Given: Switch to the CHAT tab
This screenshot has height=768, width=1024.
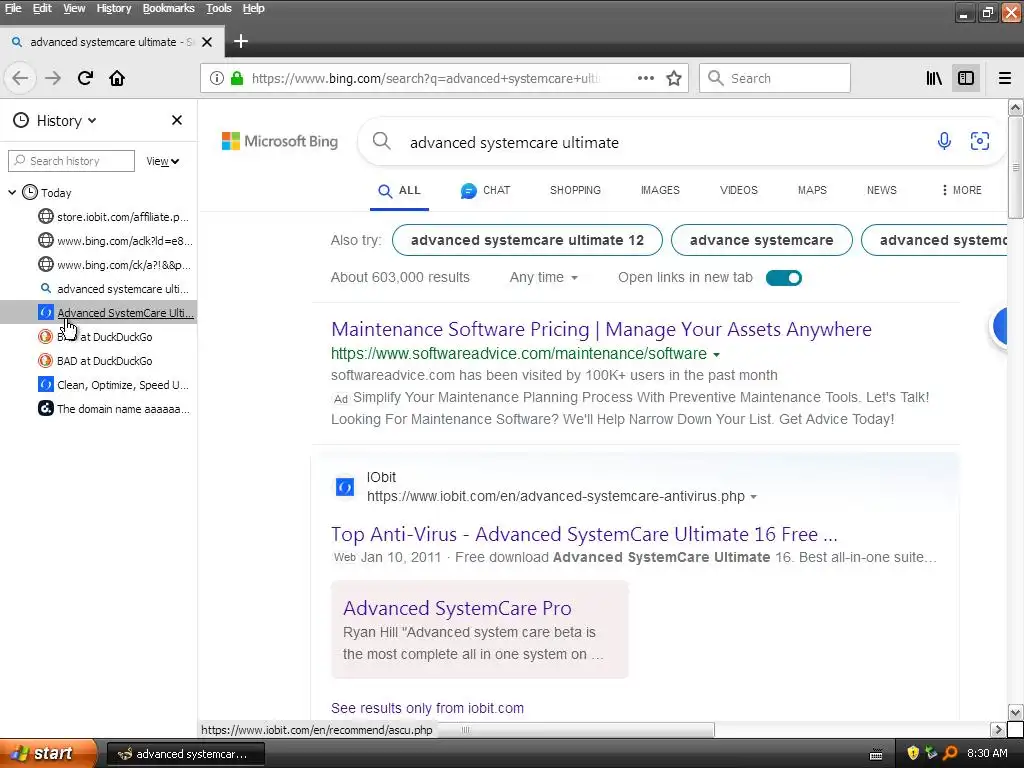Looking at the screenshot, I should pos(485,191).
